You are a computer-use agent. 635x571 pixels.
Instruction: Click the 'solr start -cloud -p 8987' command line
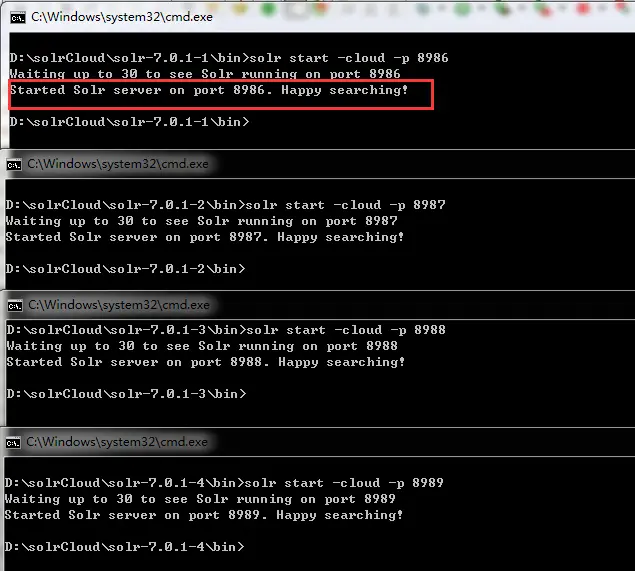click(x=225, y=205)
